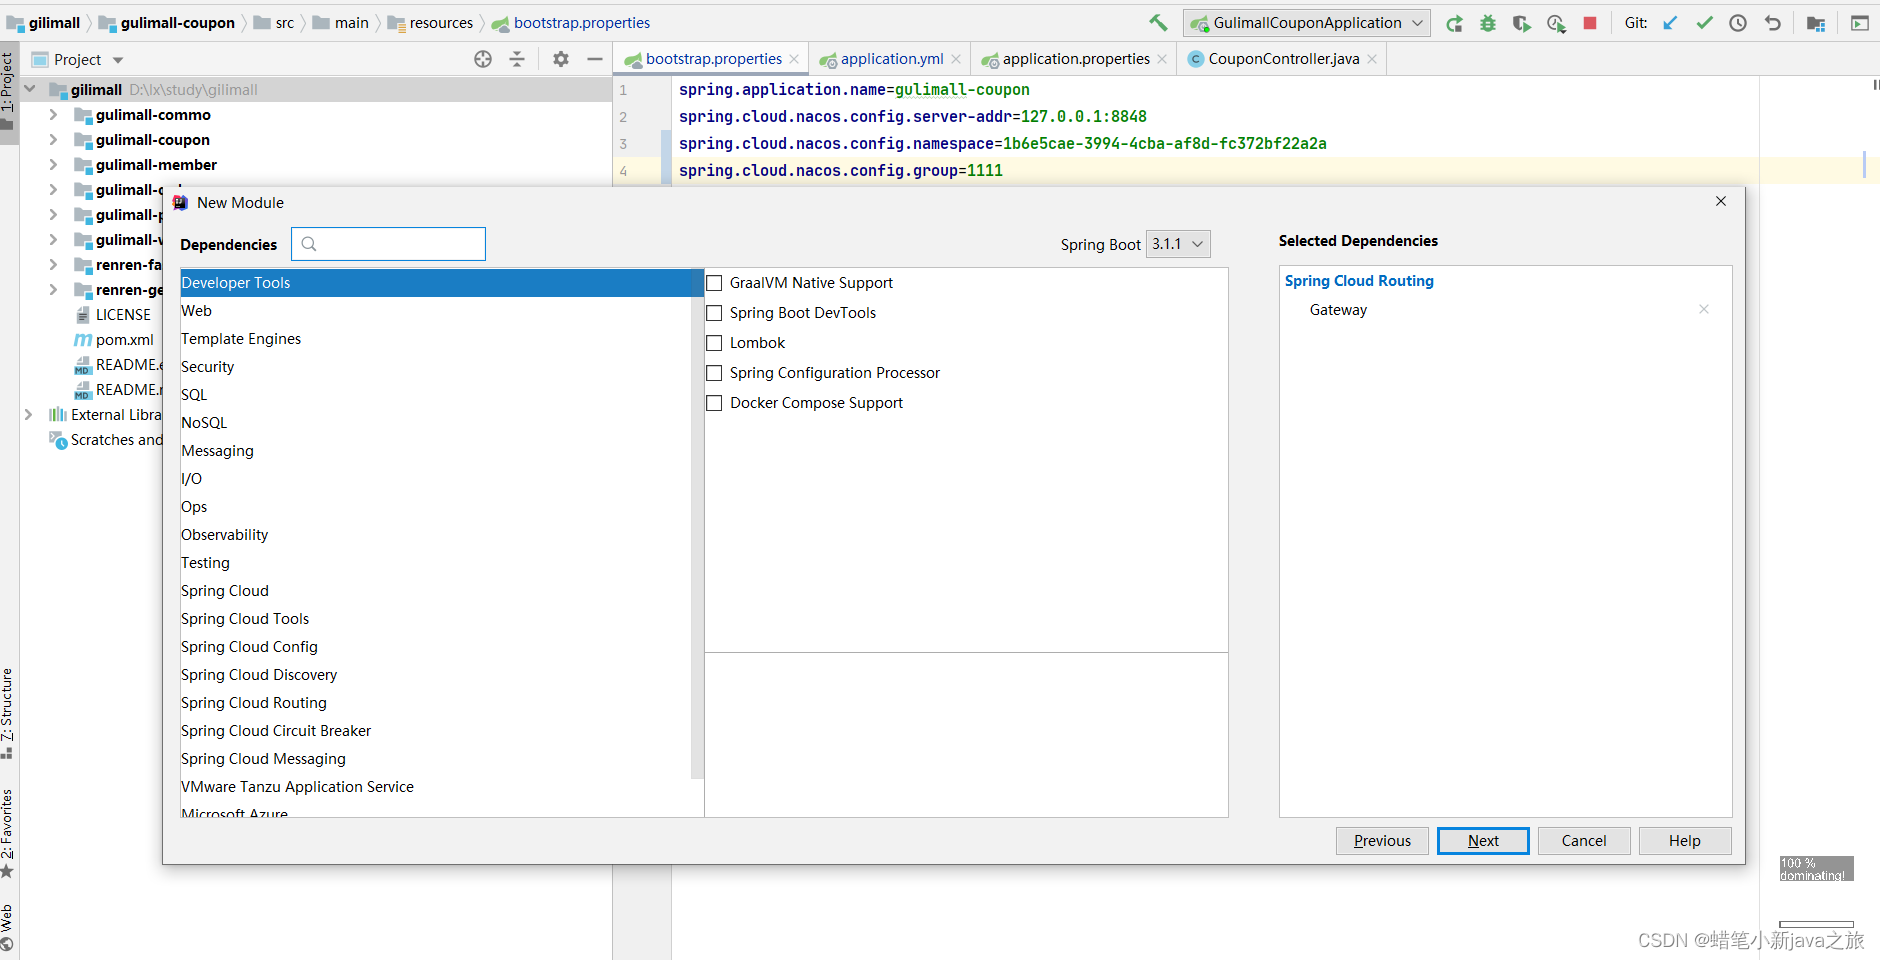Show Git history clock icon

click(1738, 23)
